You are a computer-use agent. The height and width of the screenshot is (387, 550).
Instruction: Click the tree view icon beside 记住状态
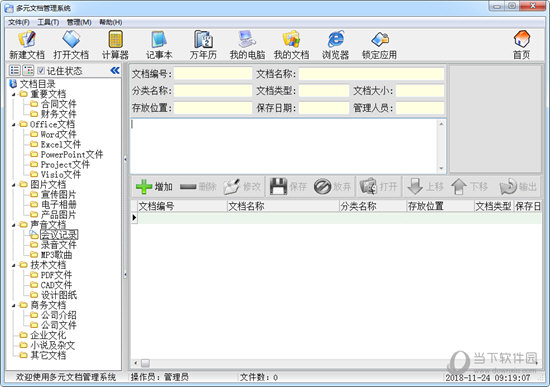click(28, 71)
